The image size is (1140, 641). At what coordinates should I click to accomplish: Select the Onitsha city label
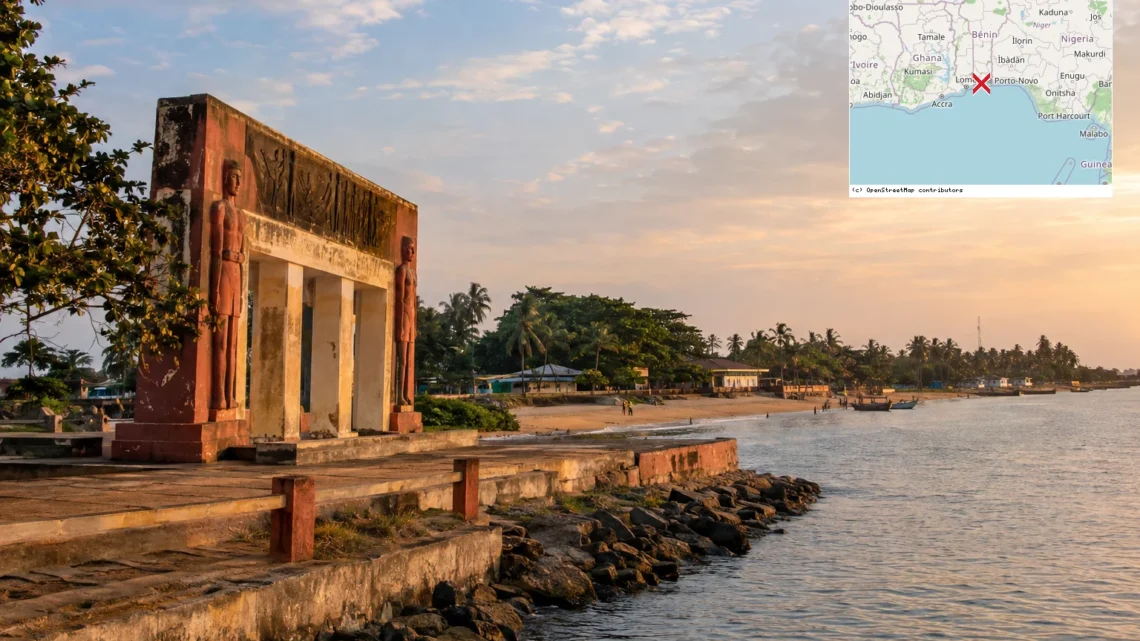(1059, 93)
